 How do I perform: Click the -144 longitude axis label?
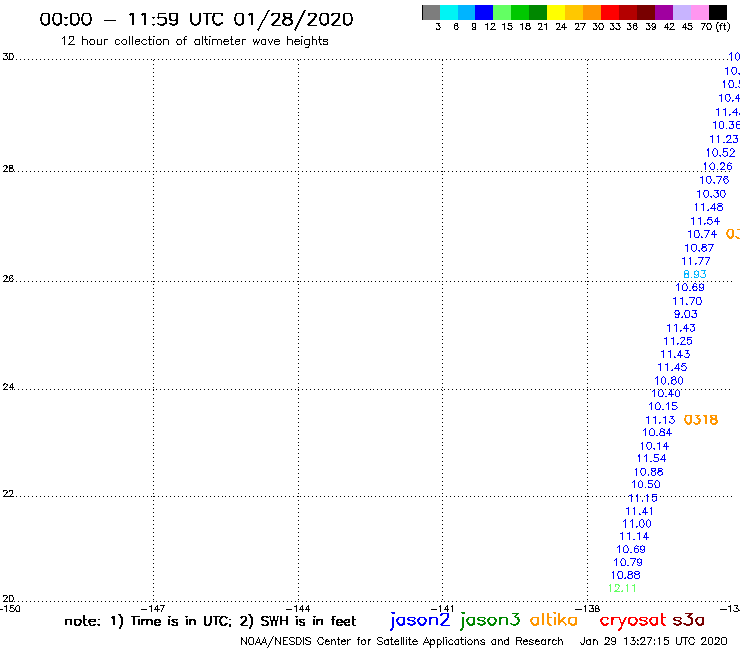[298, 609]
